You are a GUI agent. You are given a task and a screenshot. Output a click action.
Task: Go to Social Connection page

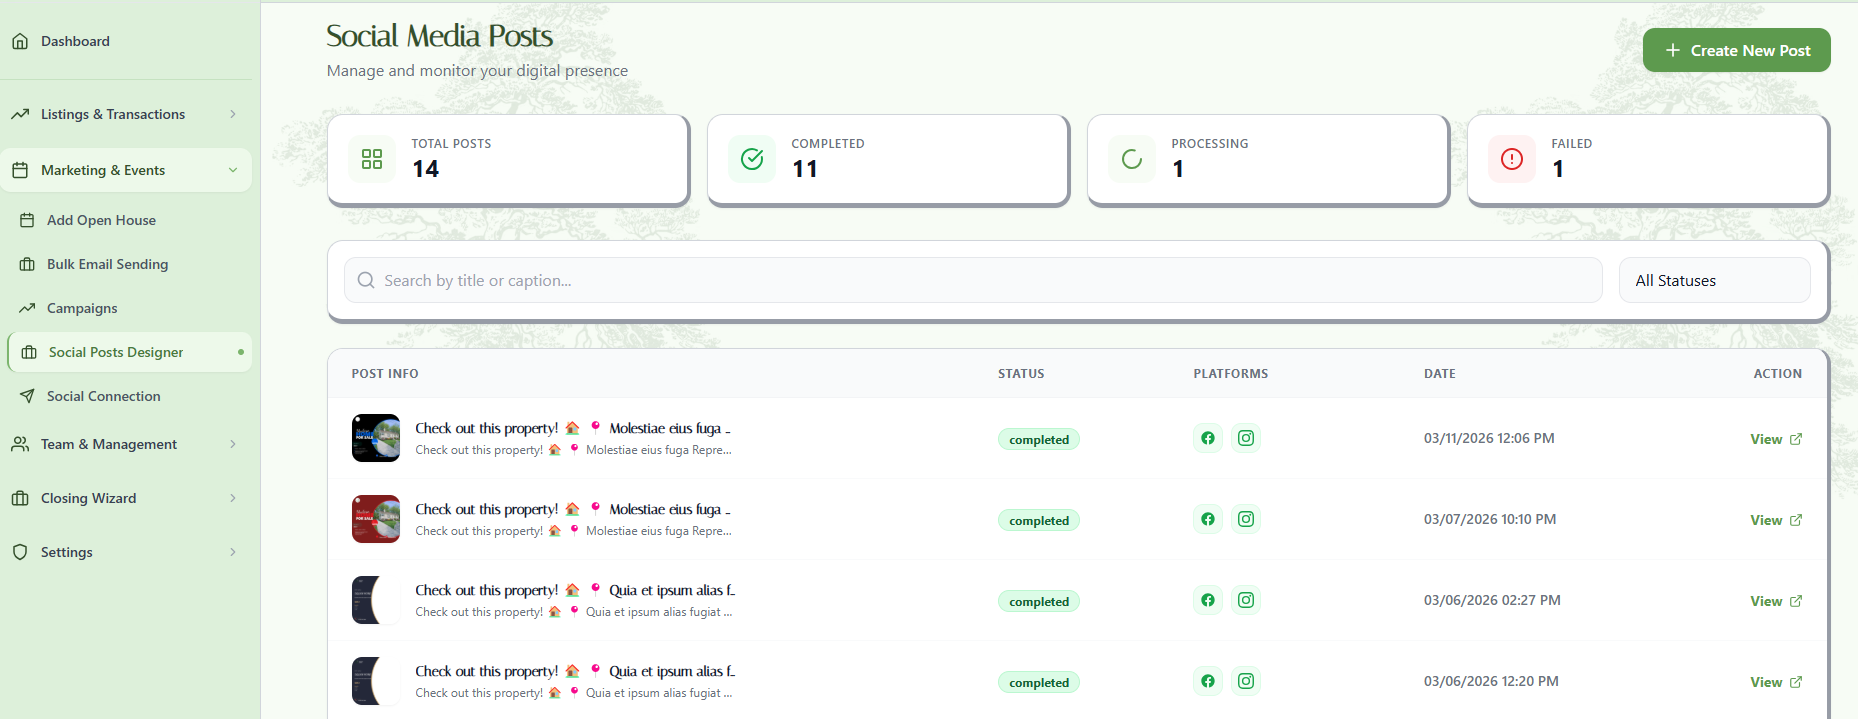tap(103, 396)
